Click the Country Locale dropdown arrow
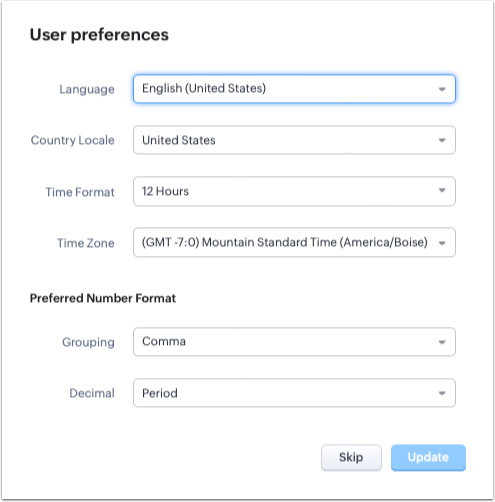495x502 pixels. 442,140
